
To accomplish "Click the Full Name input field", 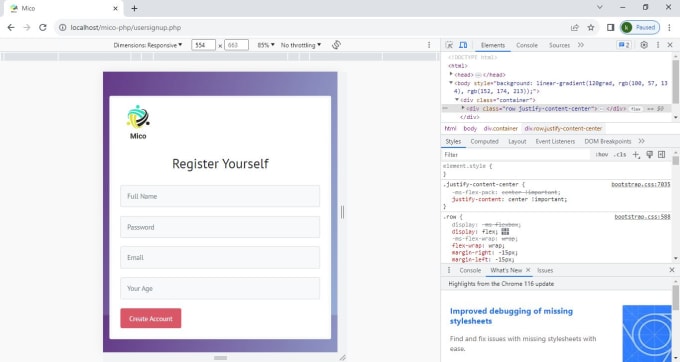I will tap(220, 196).
